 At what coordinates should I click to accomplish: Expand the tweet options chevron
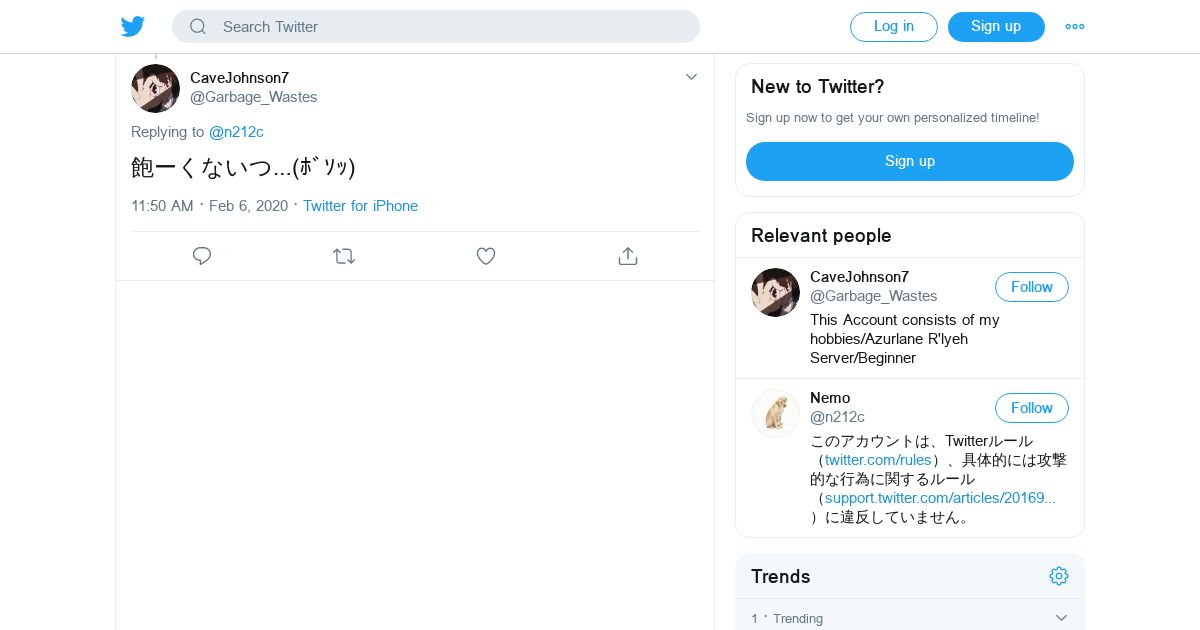pyautogui.click(x=691, y=77)
